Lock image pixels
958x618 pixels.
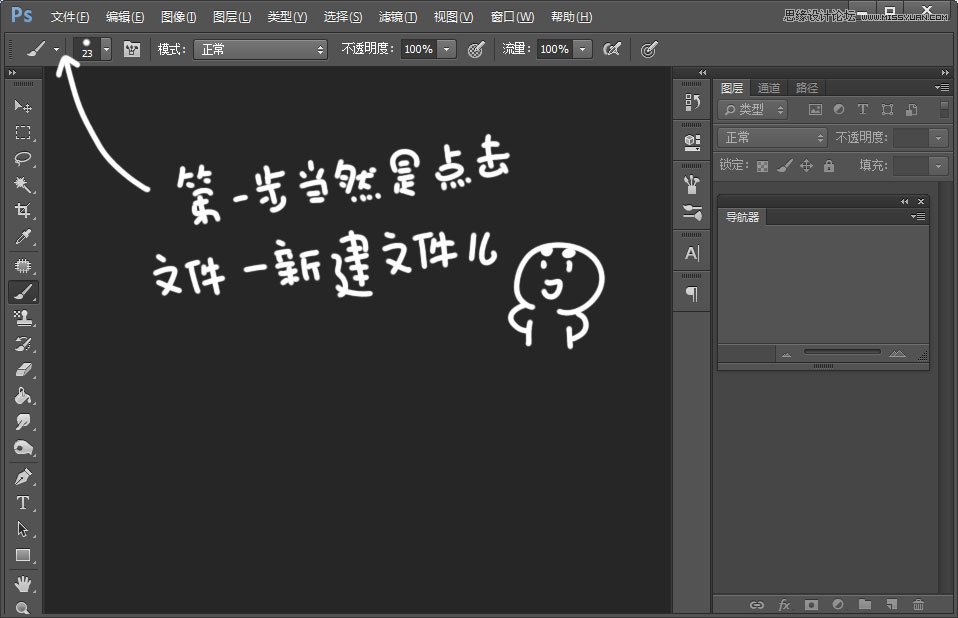click(x=784, y=165)
